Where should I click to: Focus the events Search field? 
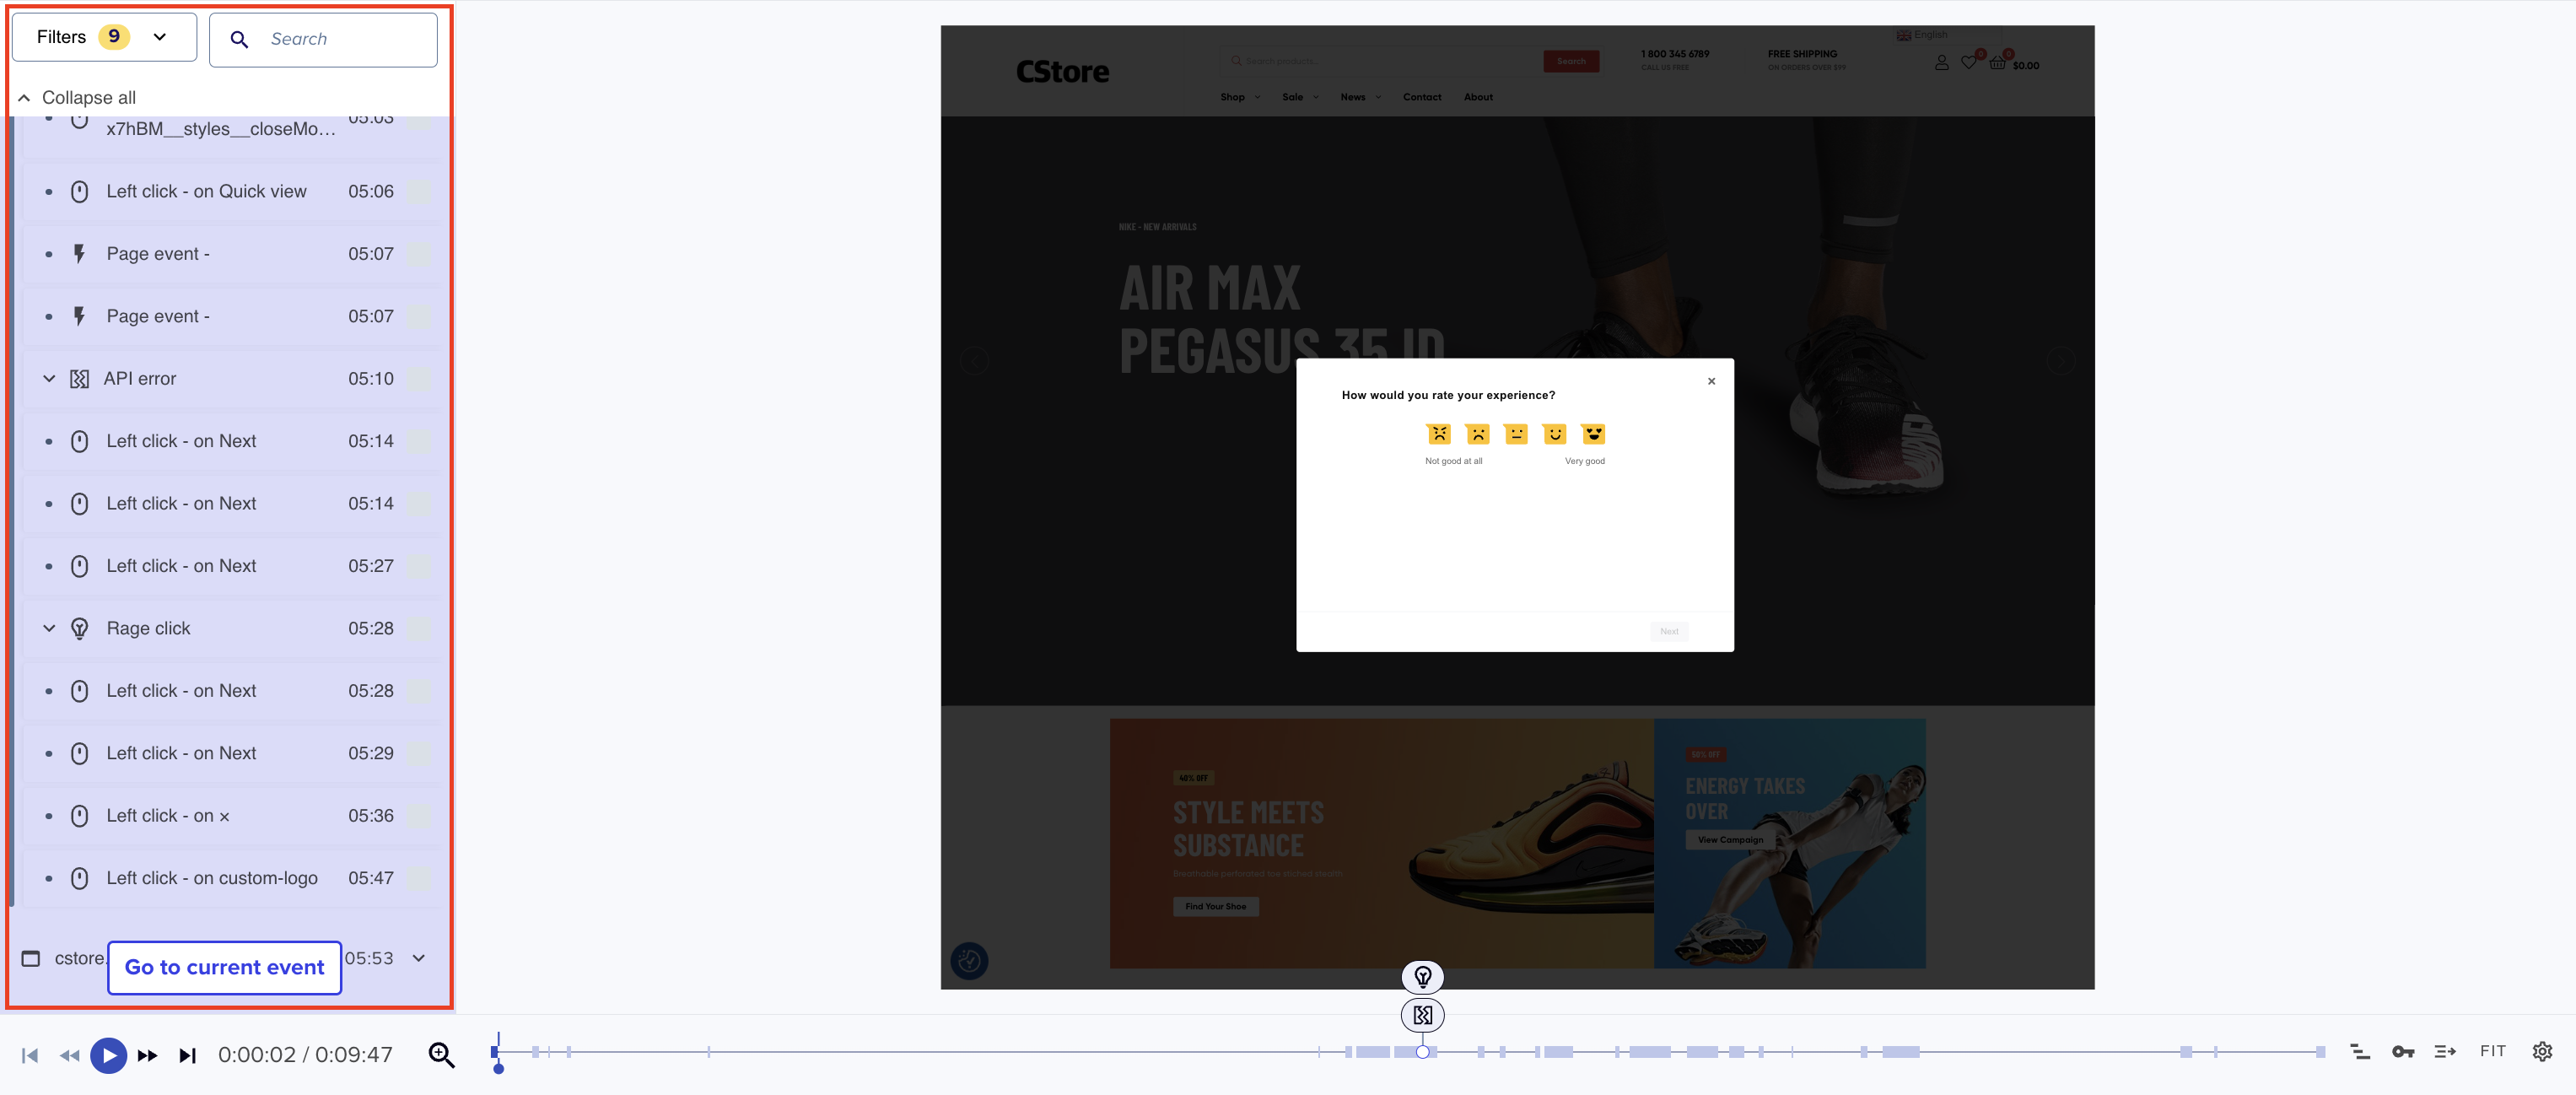coord(323,40)
